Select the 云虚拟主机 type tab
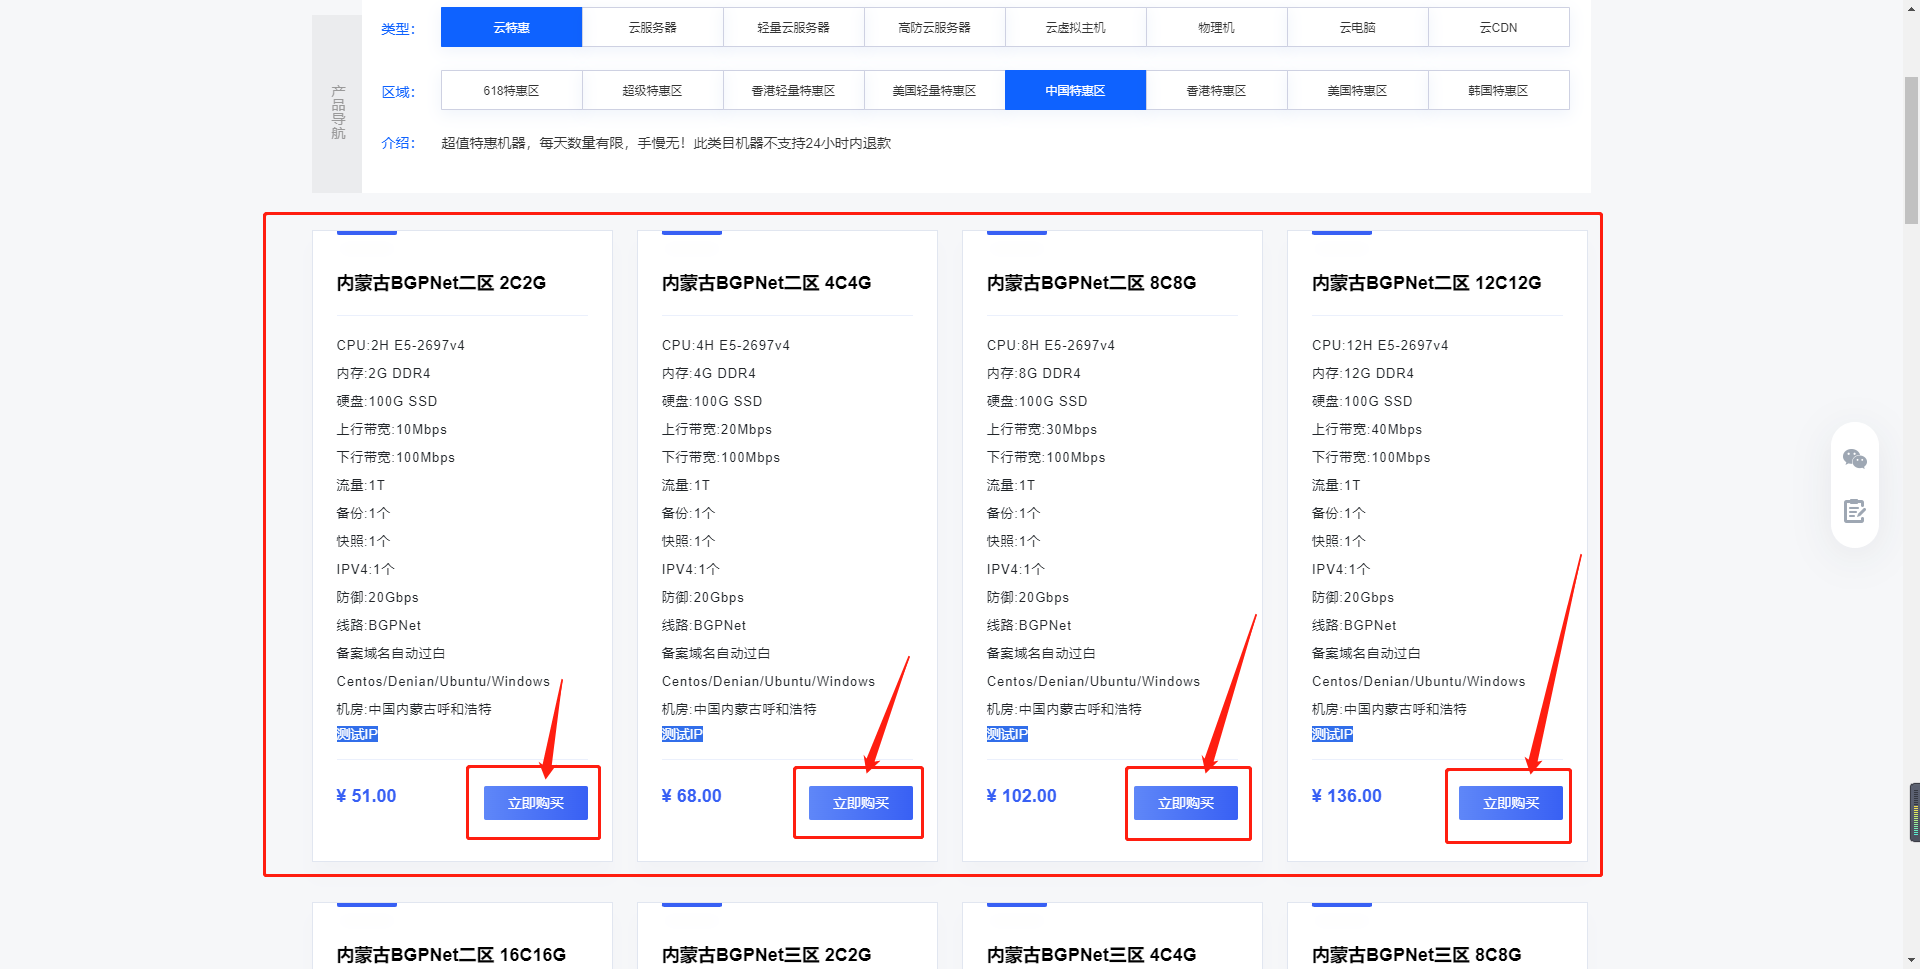 [x=1075, y=27]
